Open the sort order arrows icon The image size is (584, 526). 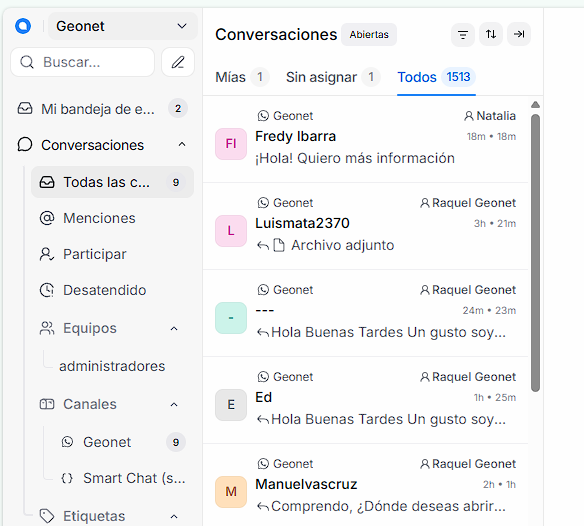[491, 34]
